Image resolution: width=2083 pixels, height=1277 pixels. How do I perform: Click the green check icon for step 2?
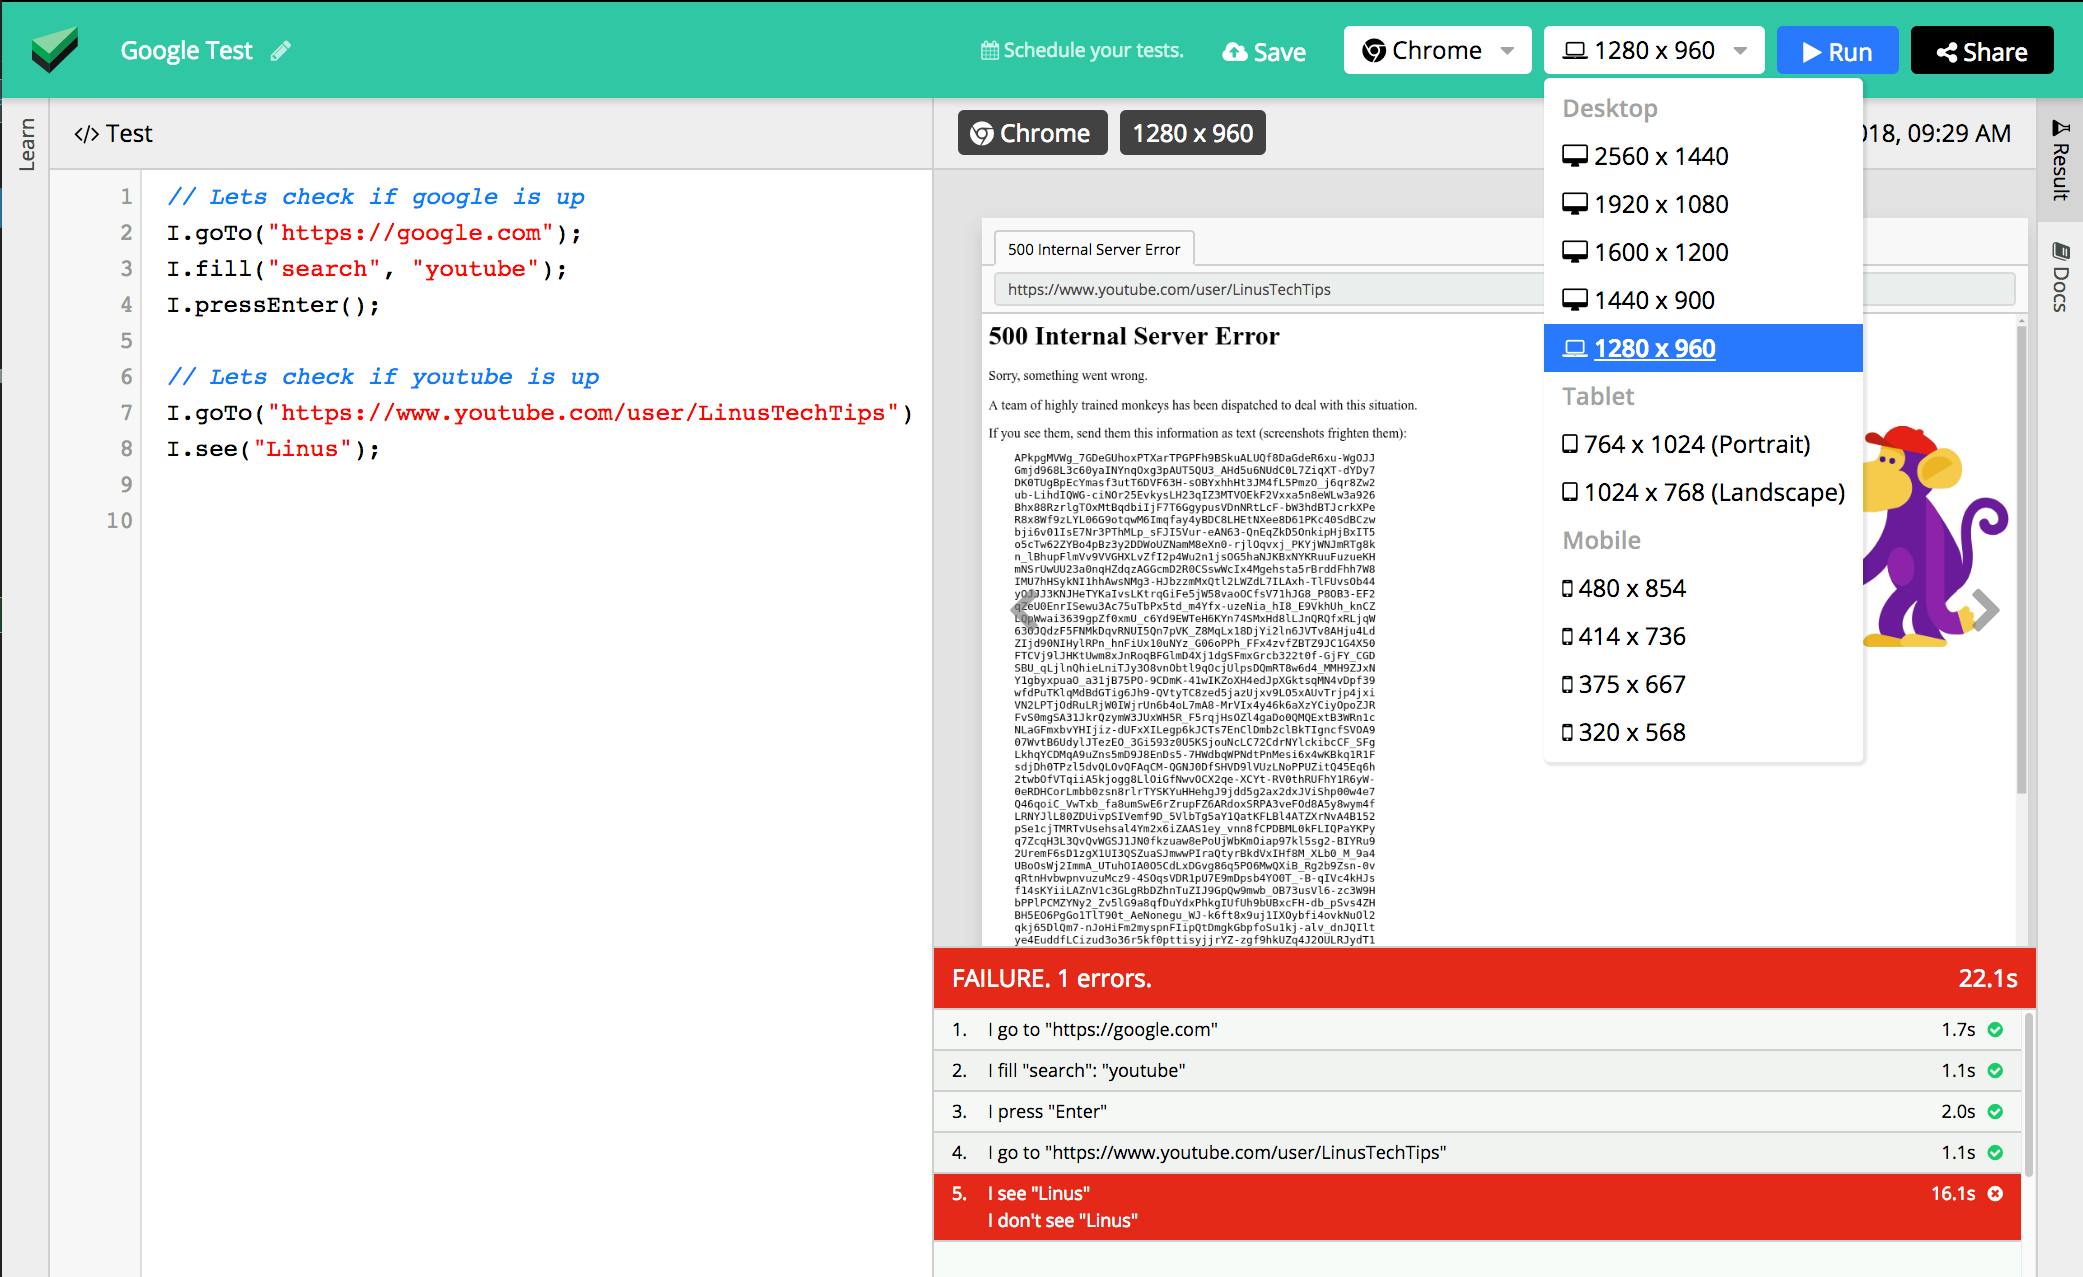[x=1995, y=1071]
